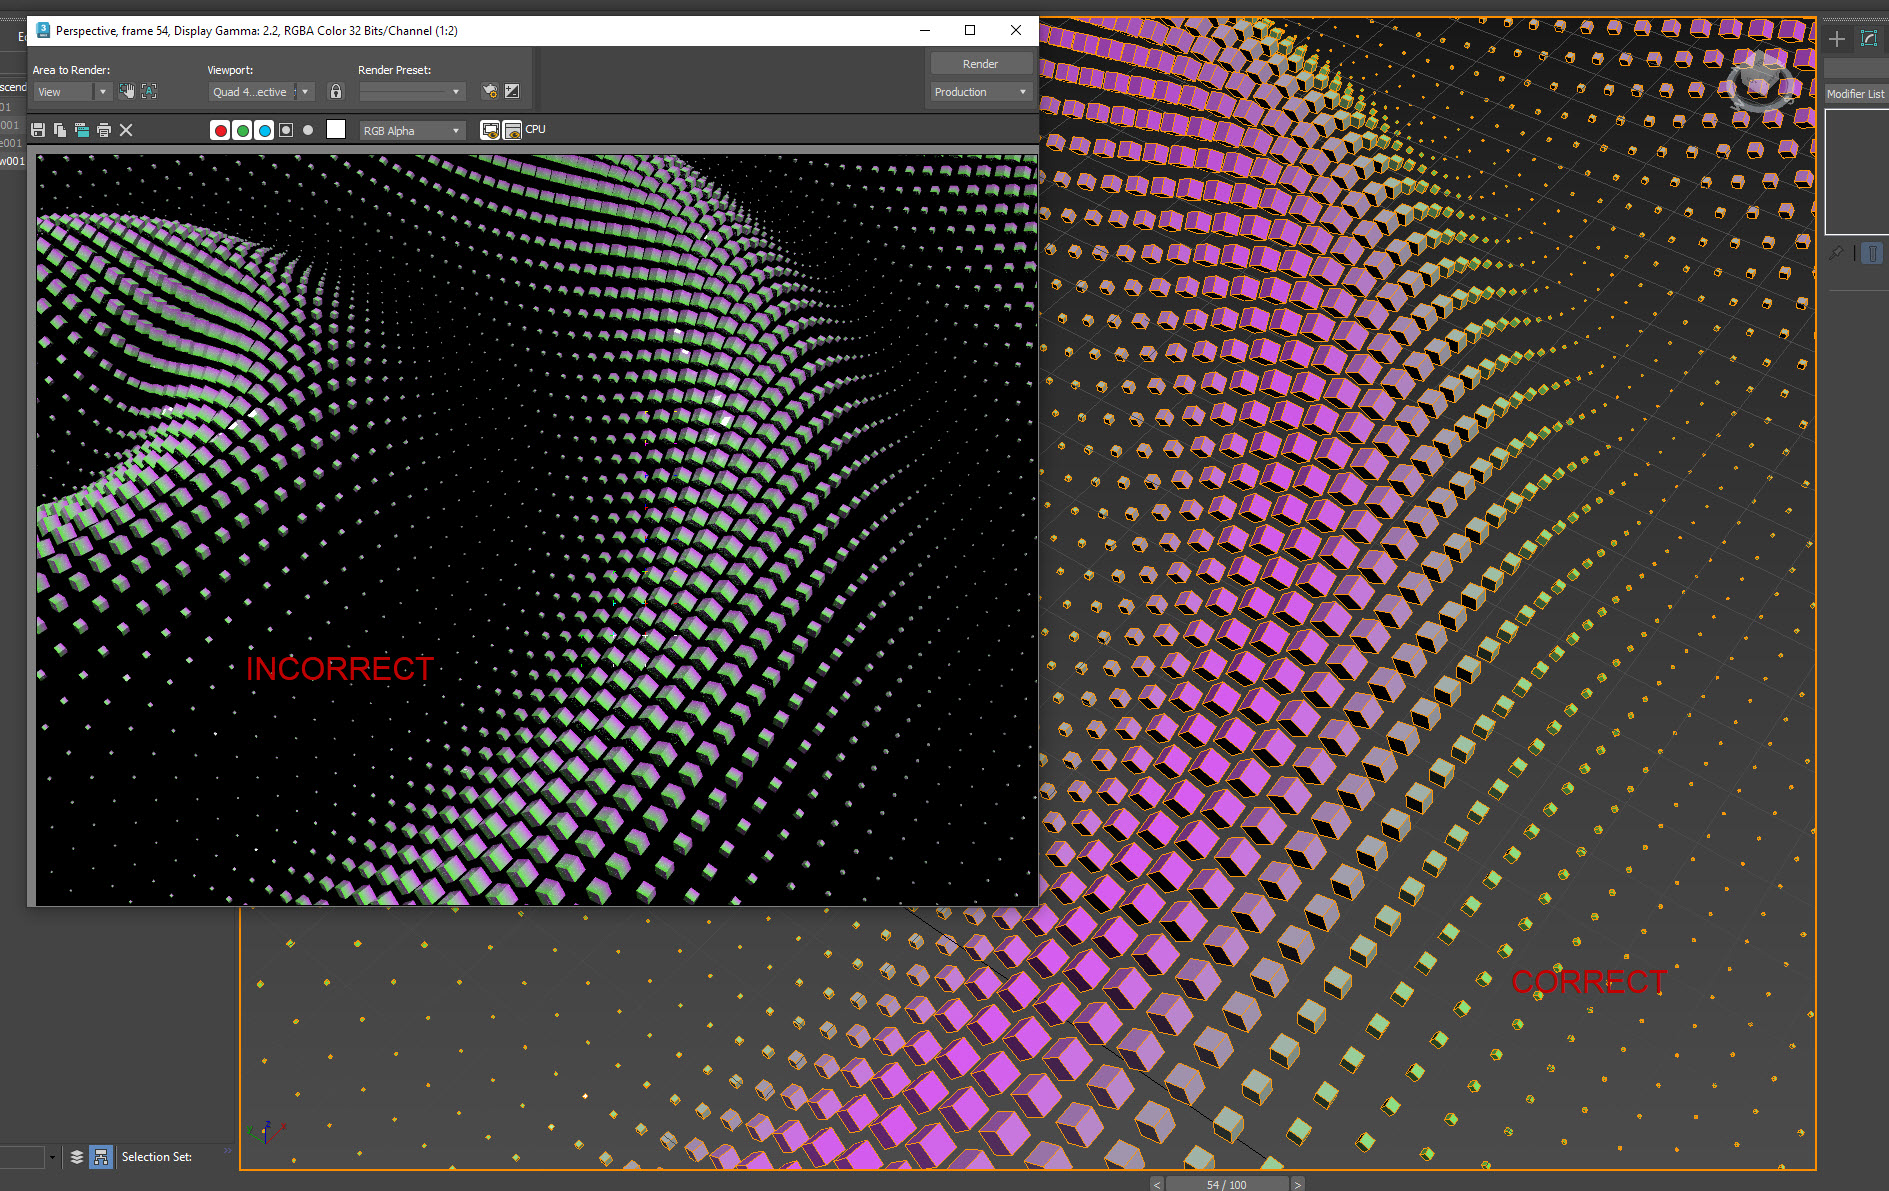Switch to the Modify panel tab

(1868, 39)
